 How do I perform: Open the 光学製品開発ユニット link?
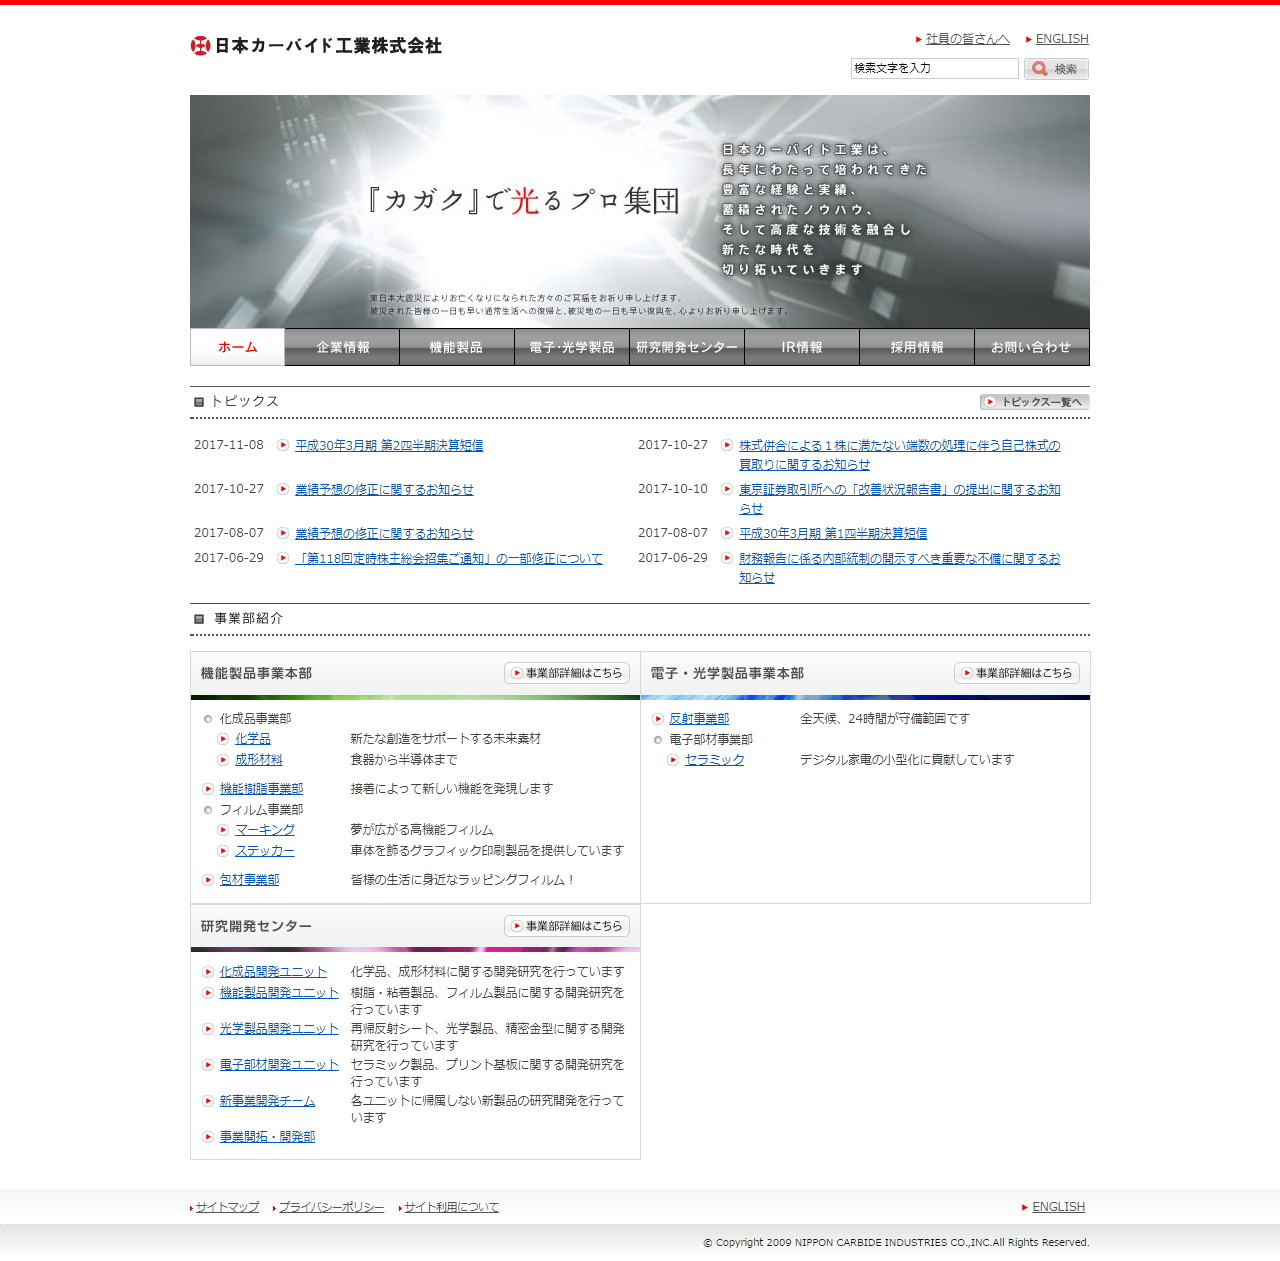click(x=279, y=1029)
